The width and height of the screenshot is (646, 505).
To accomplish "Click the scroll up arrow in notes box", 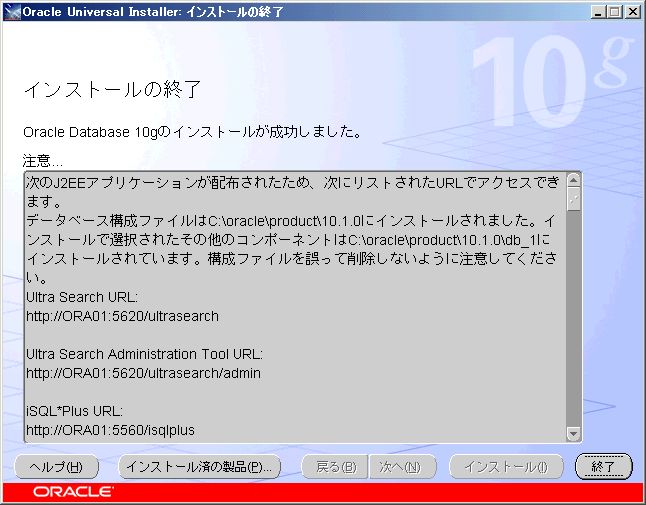I will (573, 180).
